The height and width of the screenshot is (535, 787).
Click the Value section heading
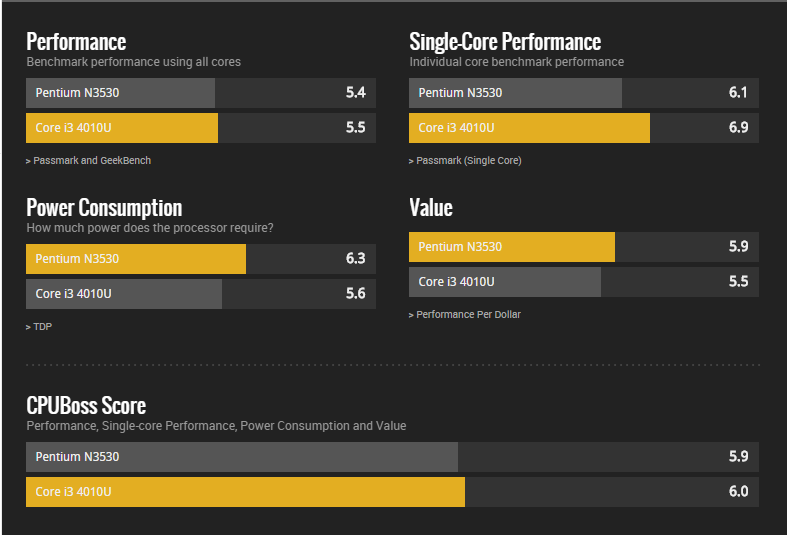coord(431,208)
